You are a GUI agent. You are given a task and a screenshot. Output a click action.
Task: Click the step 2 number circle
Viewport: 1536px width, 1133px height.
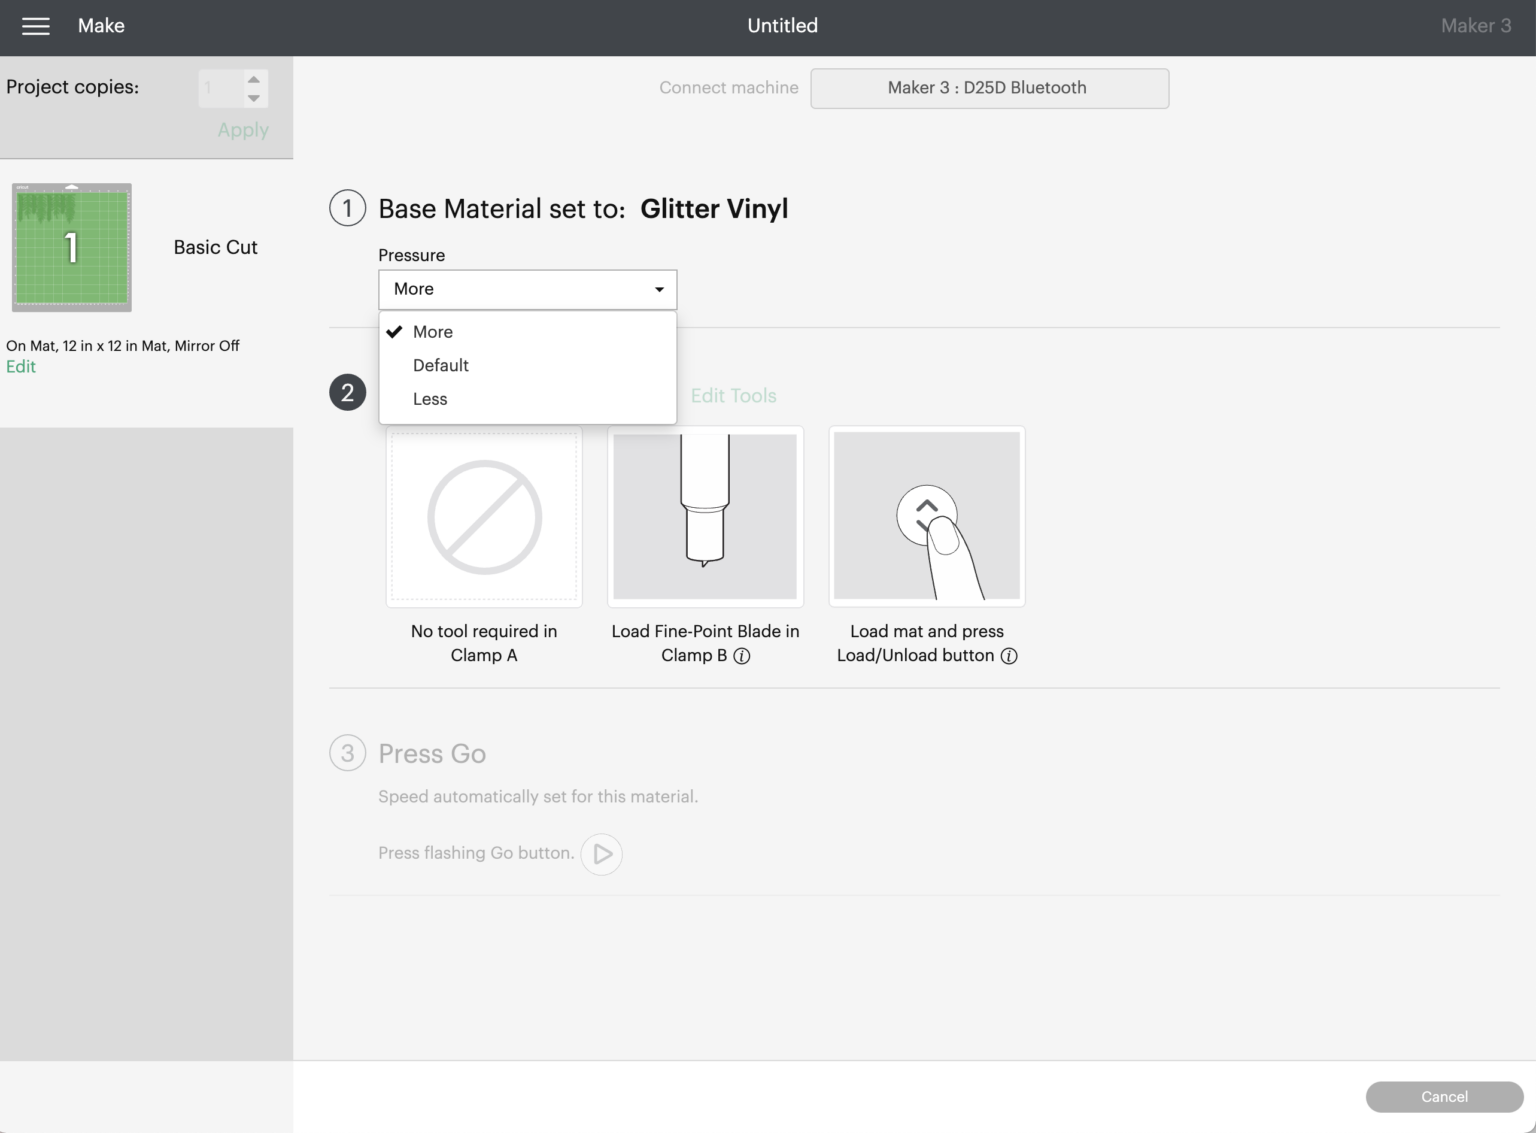347,392
